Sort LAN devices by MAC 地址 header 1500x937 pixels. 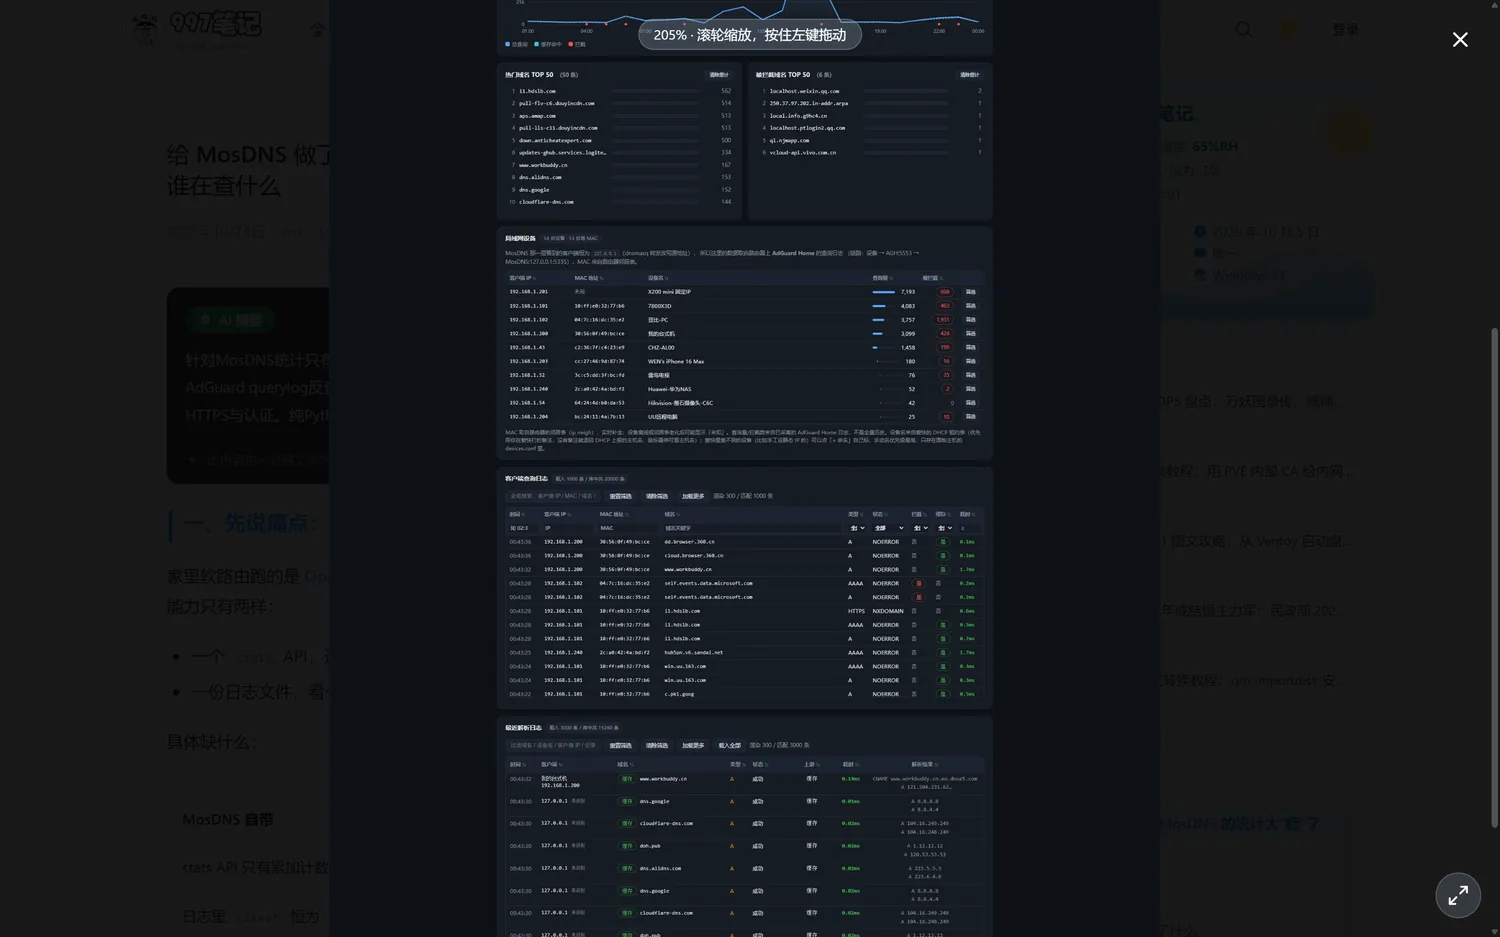click(x=587, y=278)
